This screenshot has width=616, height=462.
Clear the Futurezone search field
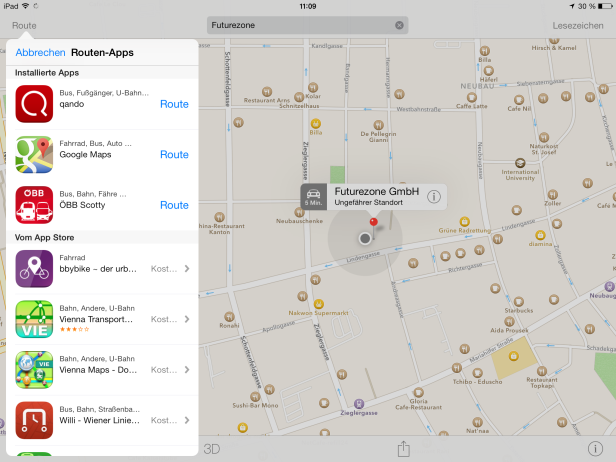[399, 25]
